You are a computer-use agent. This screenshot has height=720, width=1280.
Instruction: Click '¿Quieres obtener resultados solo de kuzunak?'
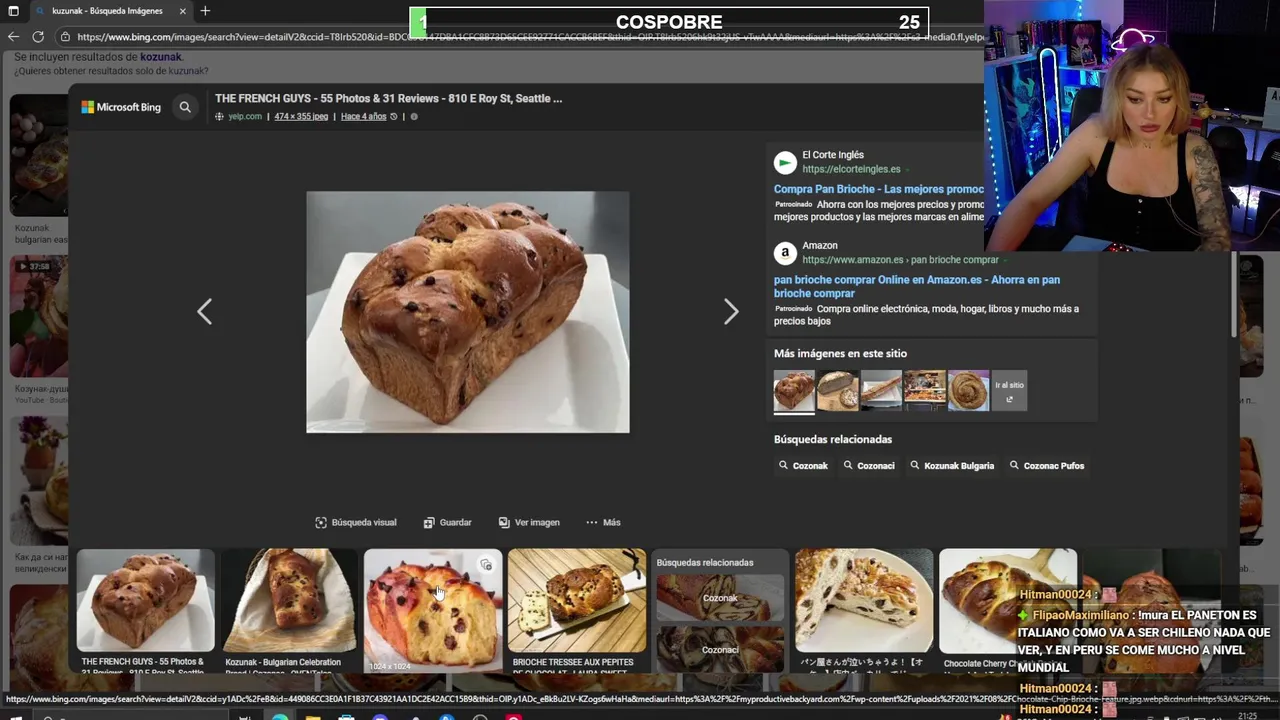pos(111,71)
